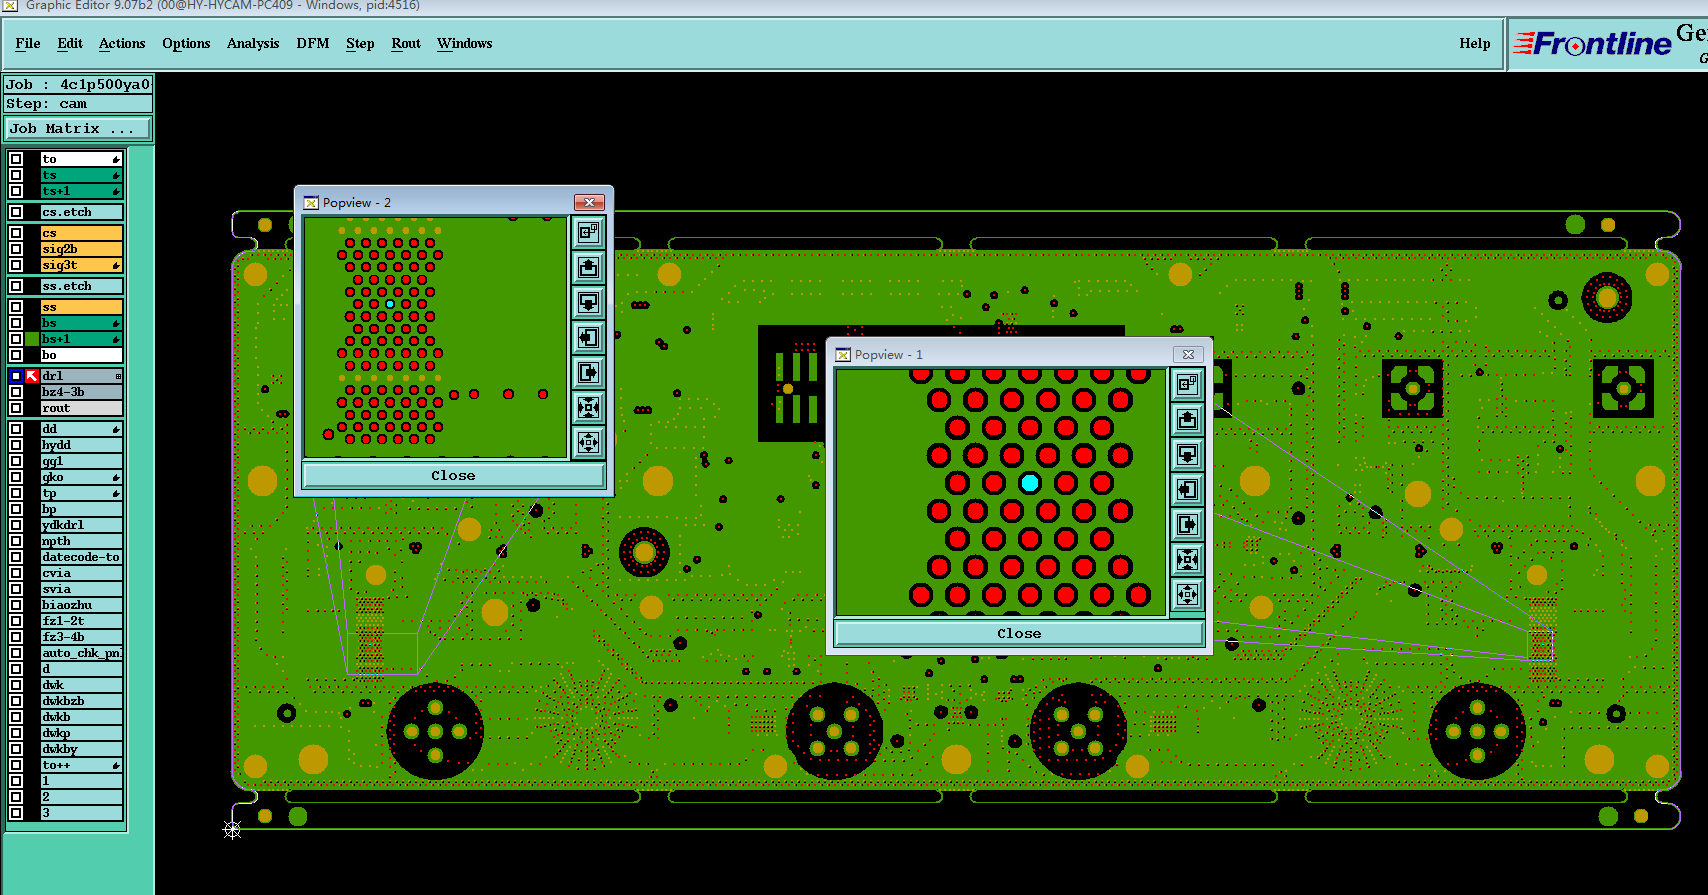The width and height of the screenshot is (1708, 895).
Task: Click the origin crosshair marker below the board
Action: [x=232, y=829]
